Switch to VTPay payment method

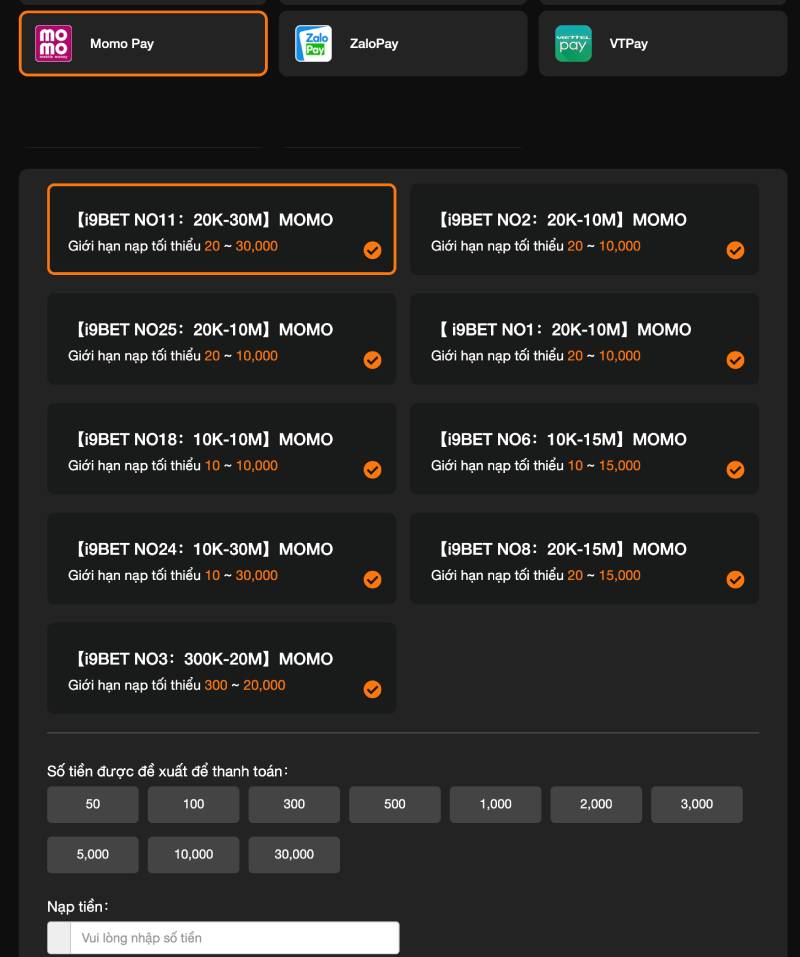pyautogui.click(x=660, y=44)
